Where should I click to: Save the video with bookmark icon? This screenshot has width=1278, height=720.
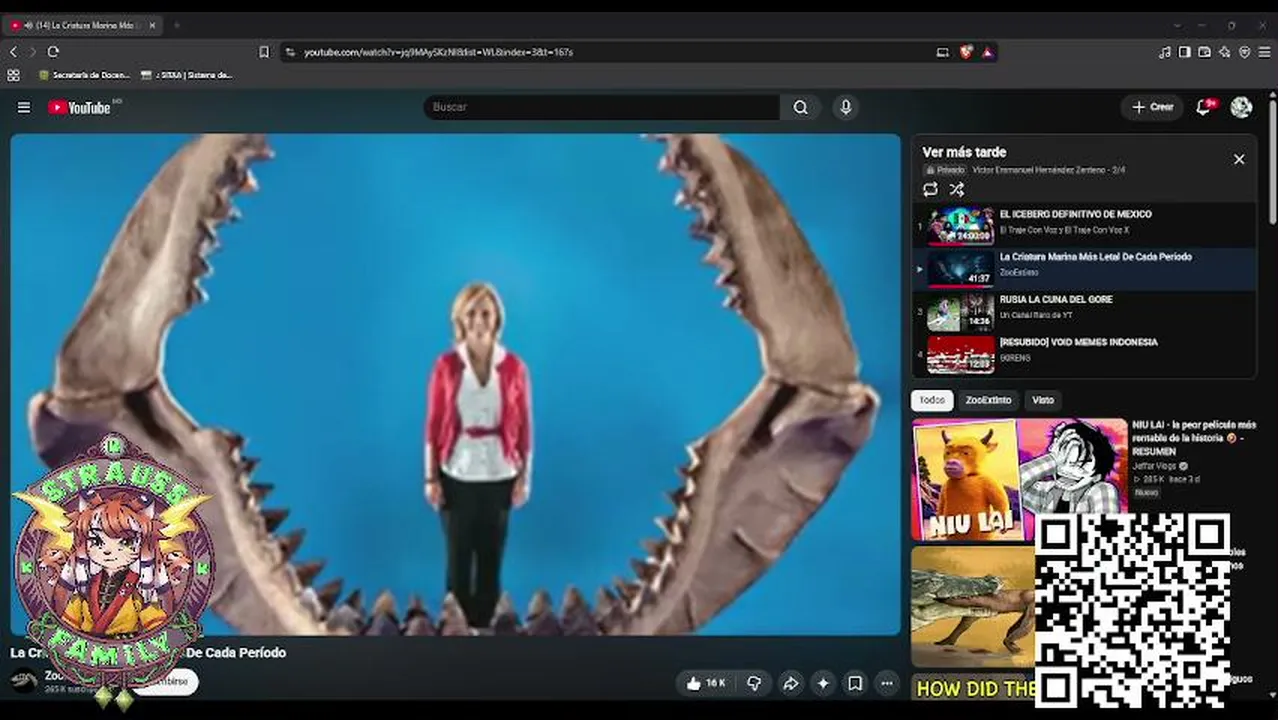tap(855, 683)
